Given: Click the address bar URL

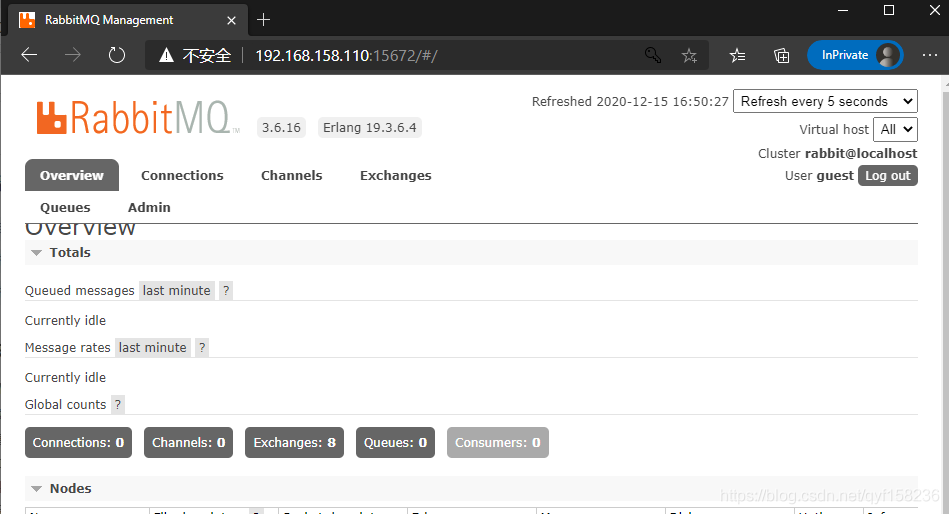Looking at the screenshot, I should click(x=346, y=56).
